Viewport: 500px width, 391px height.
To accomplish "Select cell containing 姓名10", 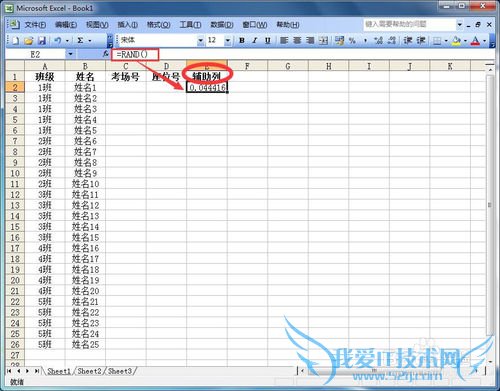I will [85, 184].
